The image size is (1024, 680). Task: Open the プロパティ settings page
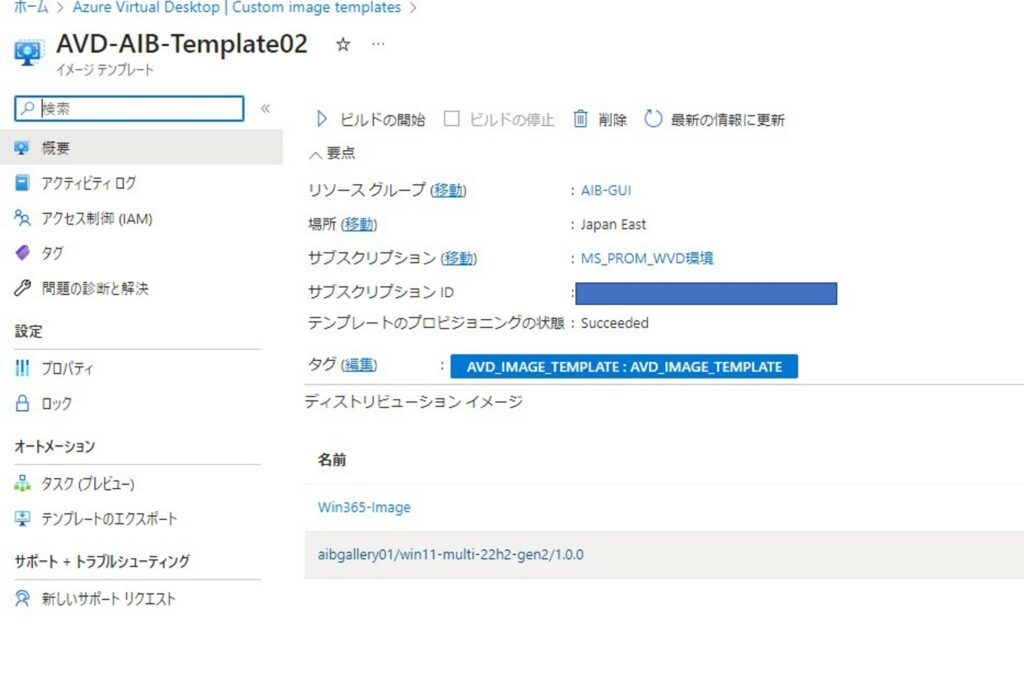[x=67, y=369]
